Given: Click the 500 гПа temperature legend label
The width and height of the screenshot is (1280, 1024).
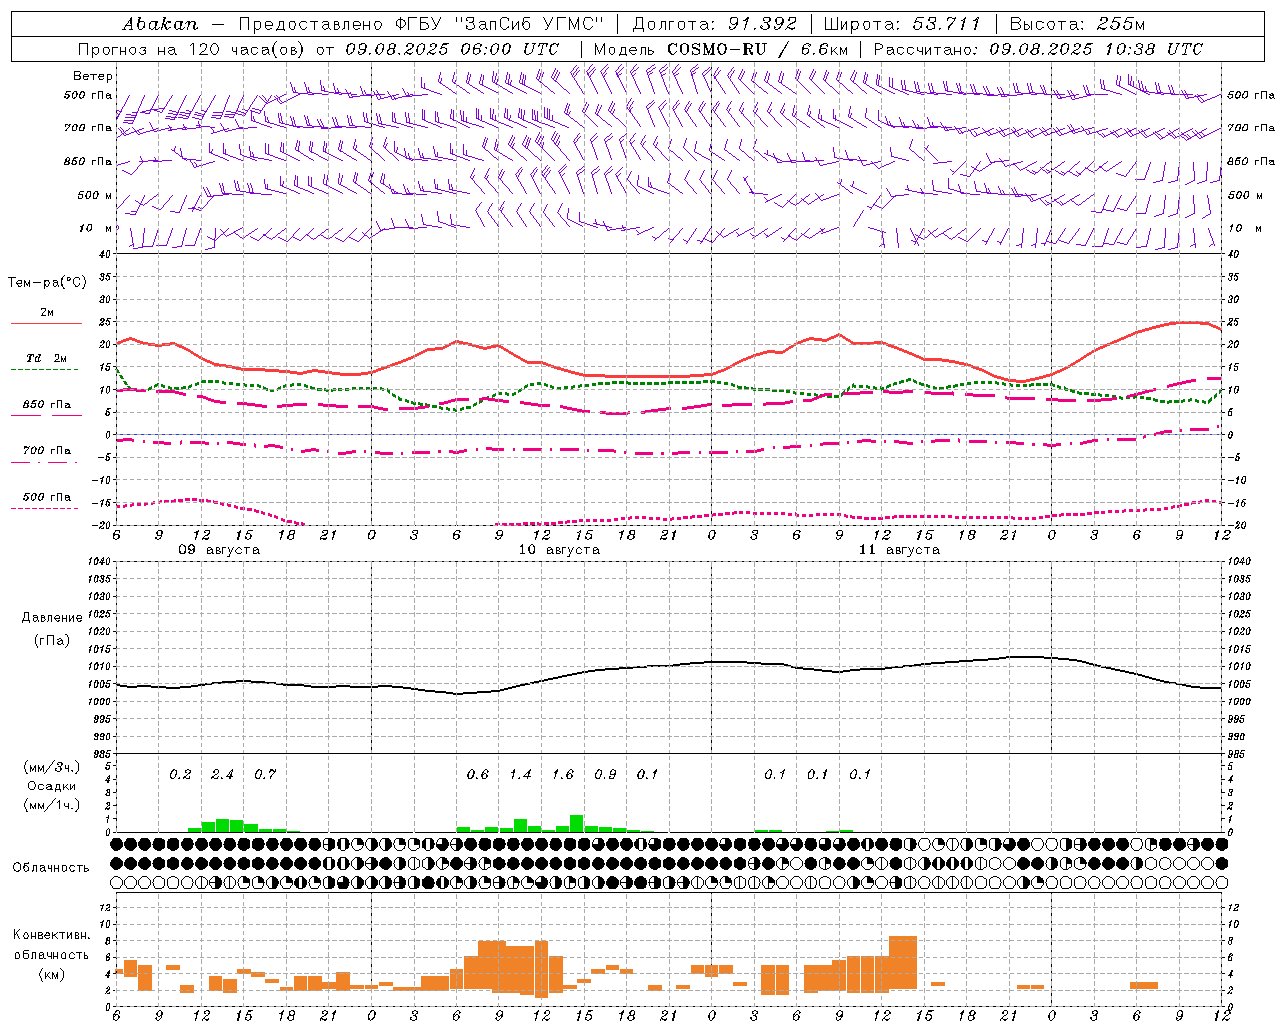Looking at the screenshot, I should [x=47, y=497].
